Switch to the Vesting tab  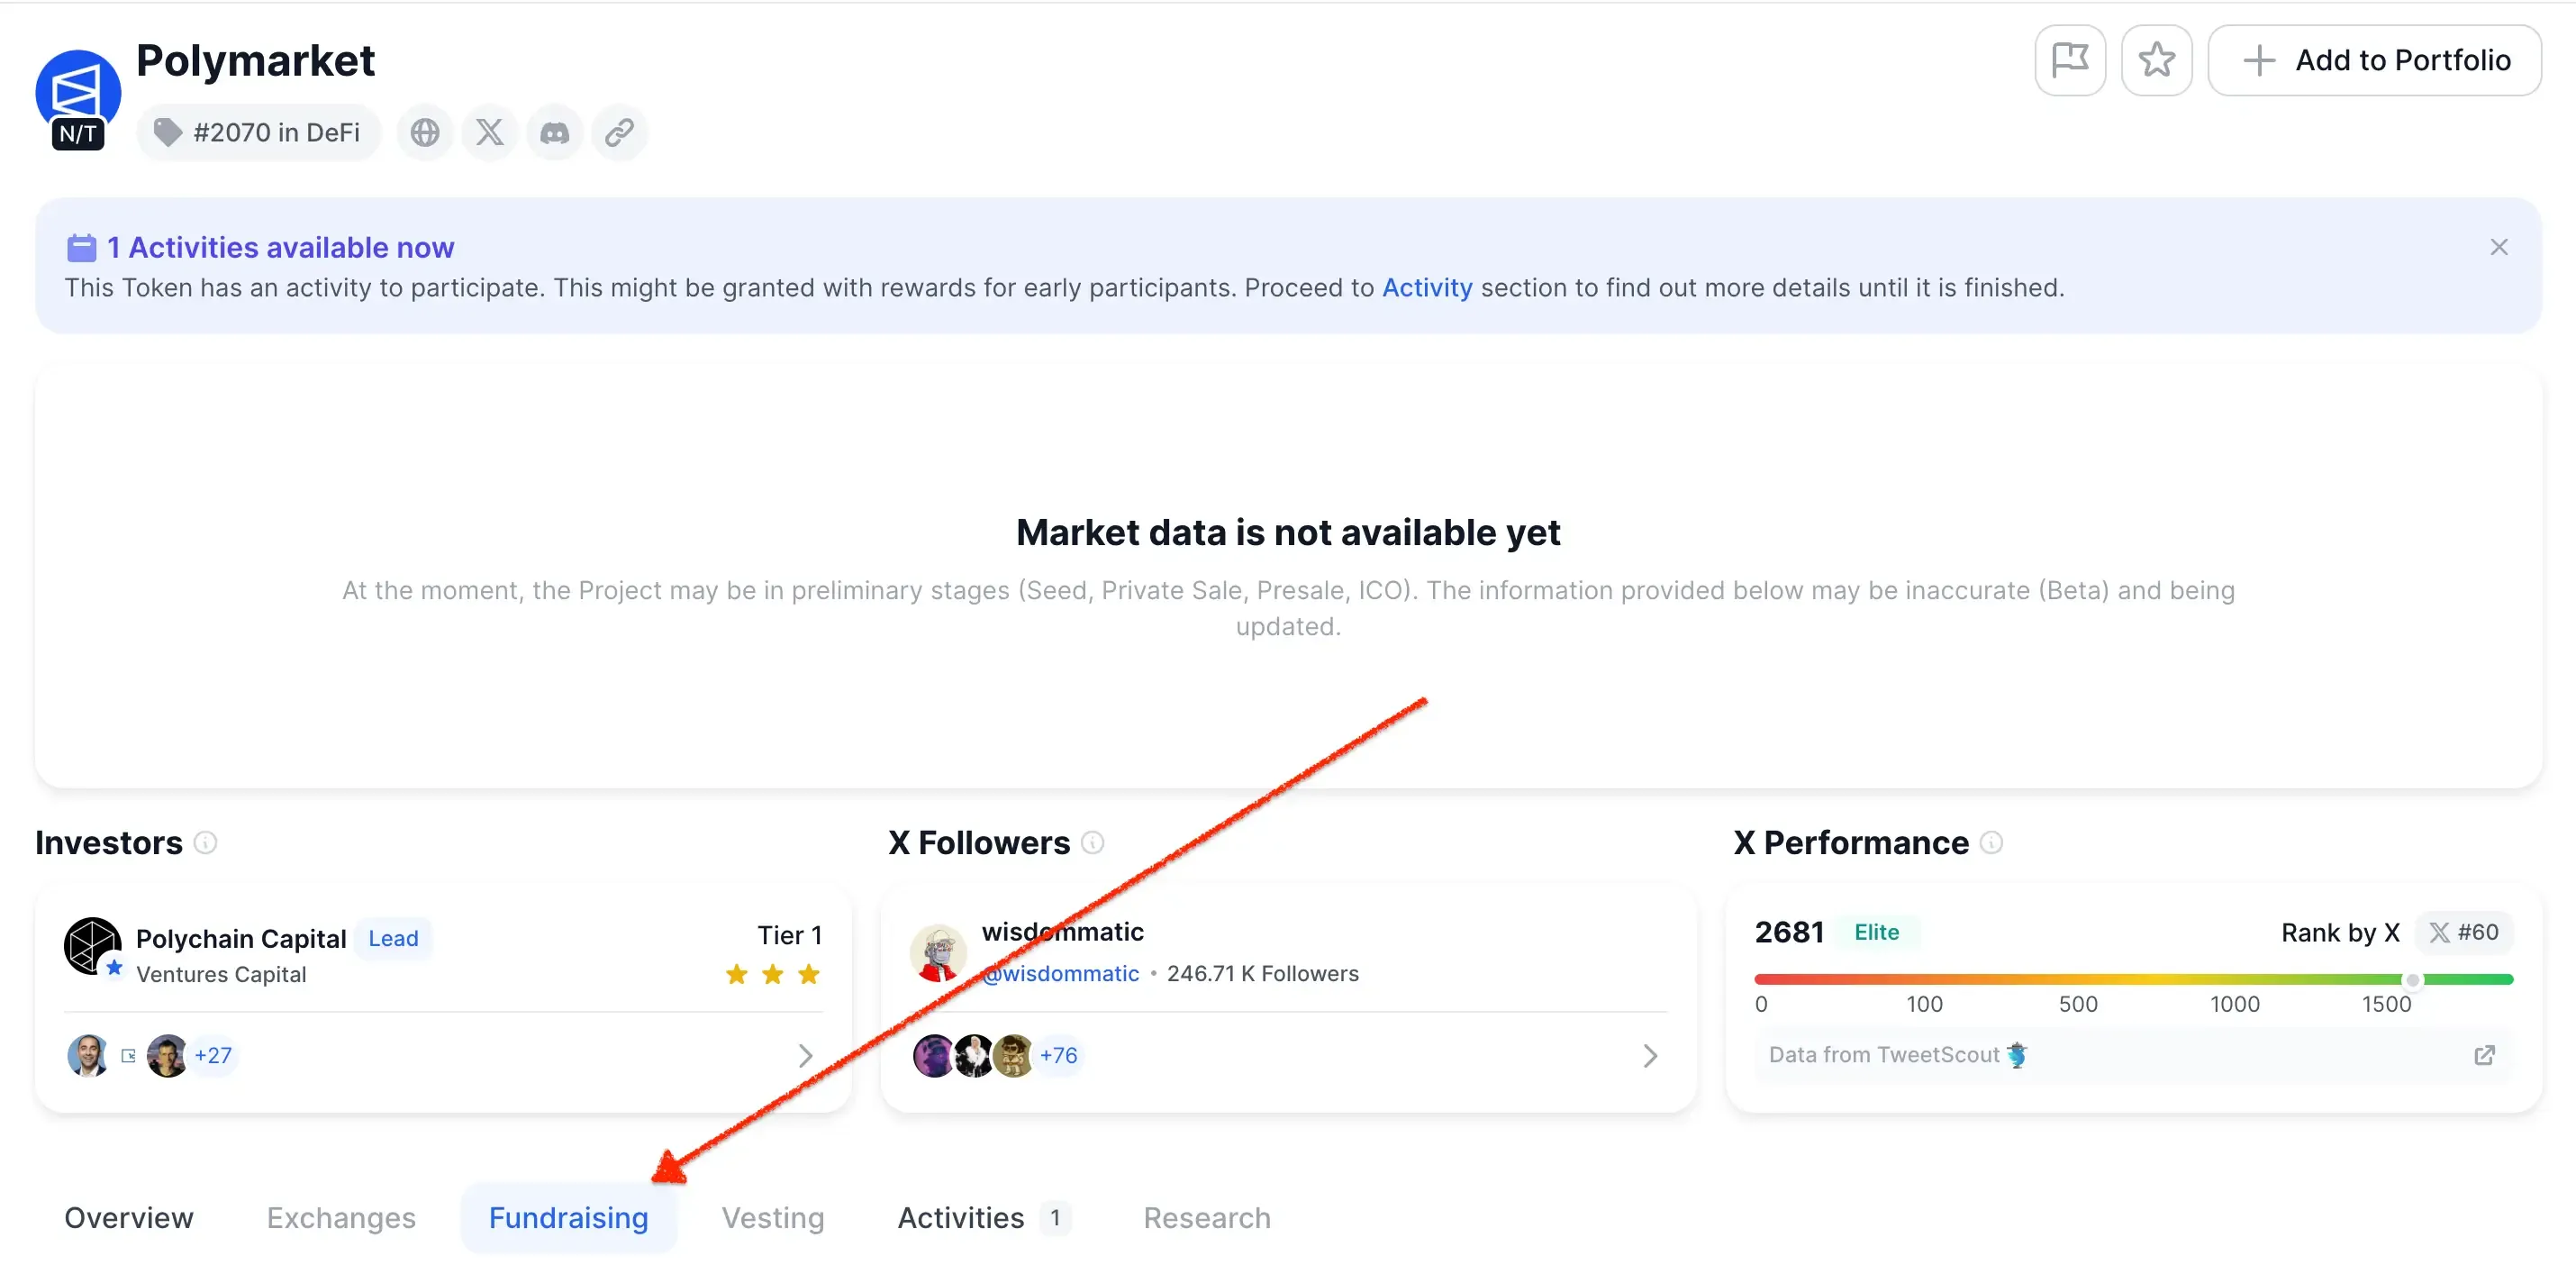(773, 1217)
